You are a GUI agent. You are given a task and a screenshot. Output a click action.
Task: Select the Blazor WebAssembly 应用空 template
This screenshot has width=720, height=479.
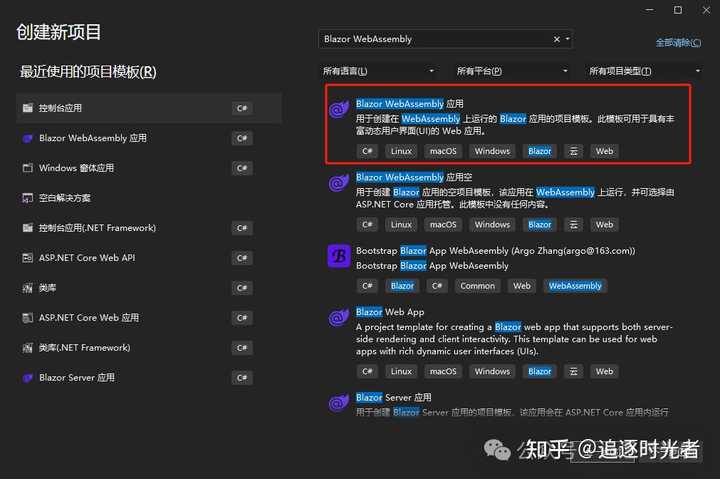[414, 177]
